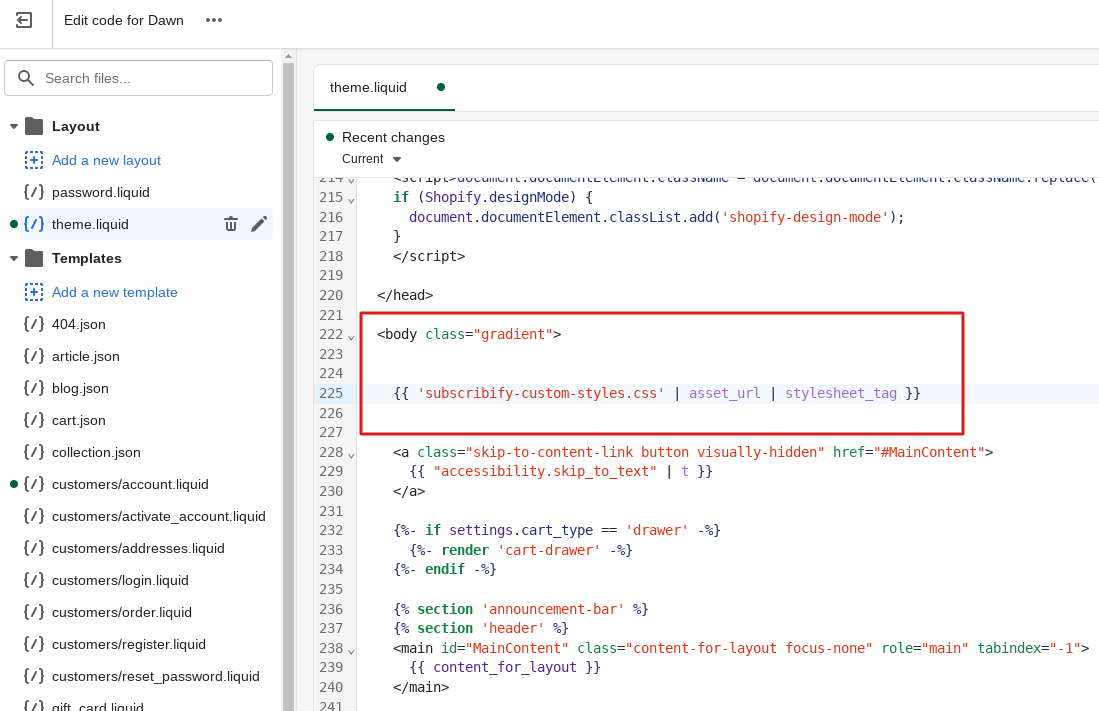Click the customers/order.liquid file icon
1099x711 pixels.
(34, 612)
